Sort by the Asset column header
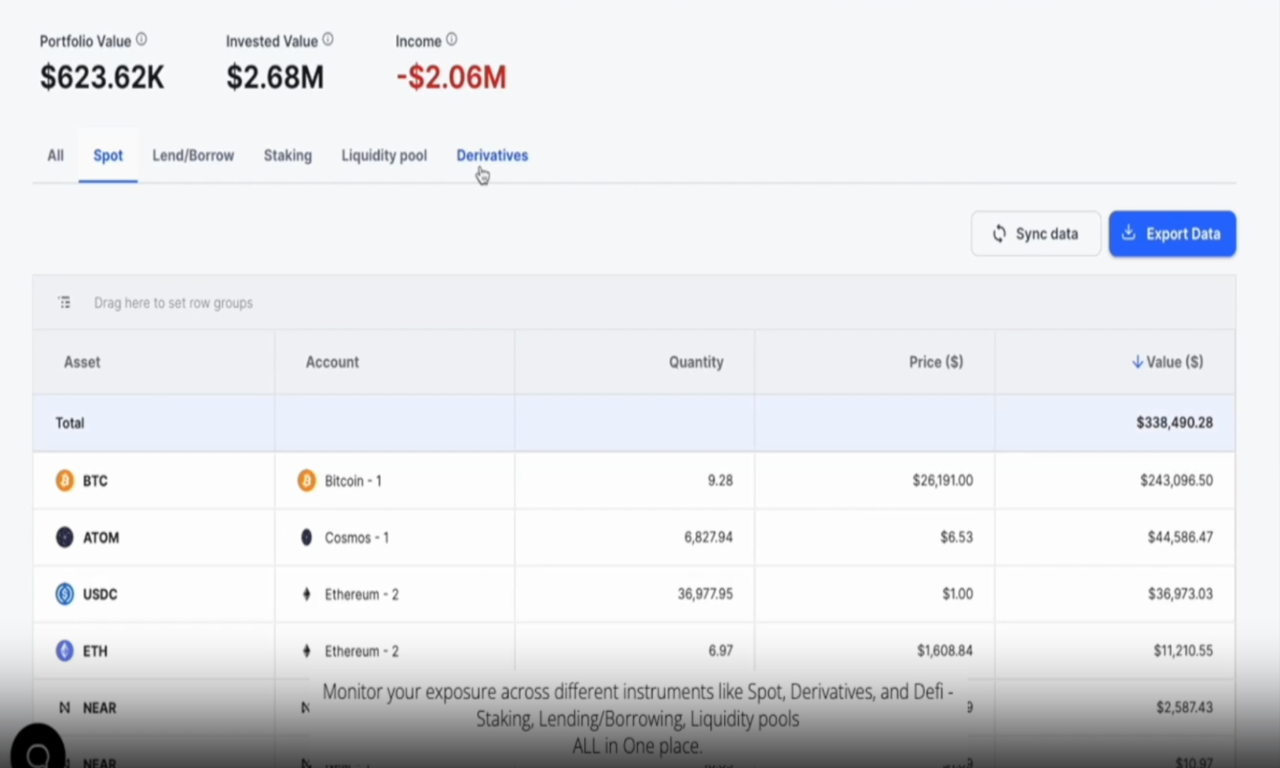1280x768 pixels. [82, 362]
